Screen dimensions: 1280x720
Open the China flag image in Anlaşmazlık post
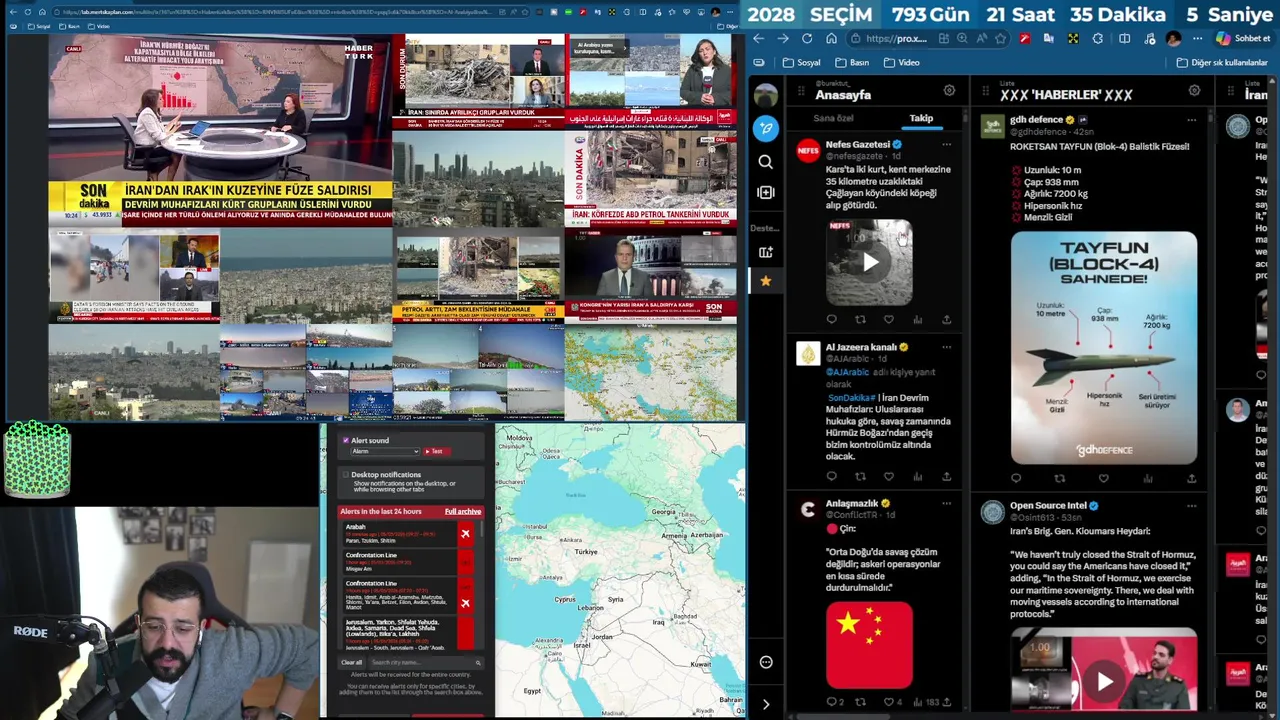tap(869, 645)
